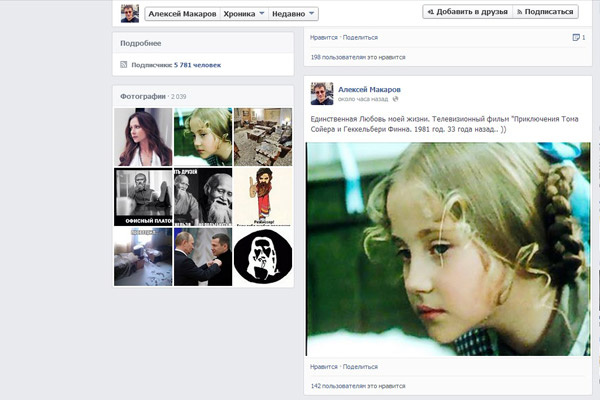Screen dimensions: 600x400
Task: Click the Подписаться button
Action: [545, 12]
